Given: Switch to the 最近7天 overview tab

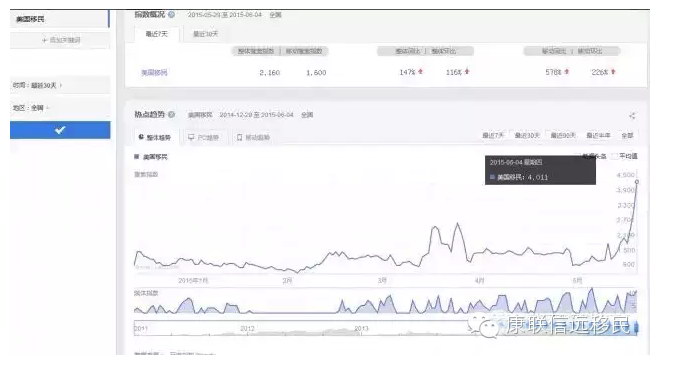Looking at the screenshot, I should [156, 34].
